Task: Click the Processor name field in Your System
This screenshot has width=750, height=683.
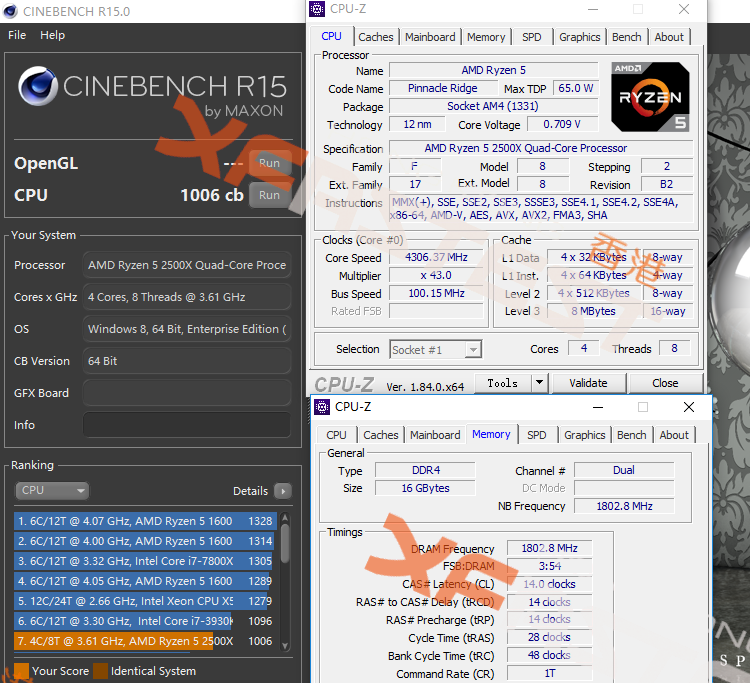Action: [x=187, y=265]
